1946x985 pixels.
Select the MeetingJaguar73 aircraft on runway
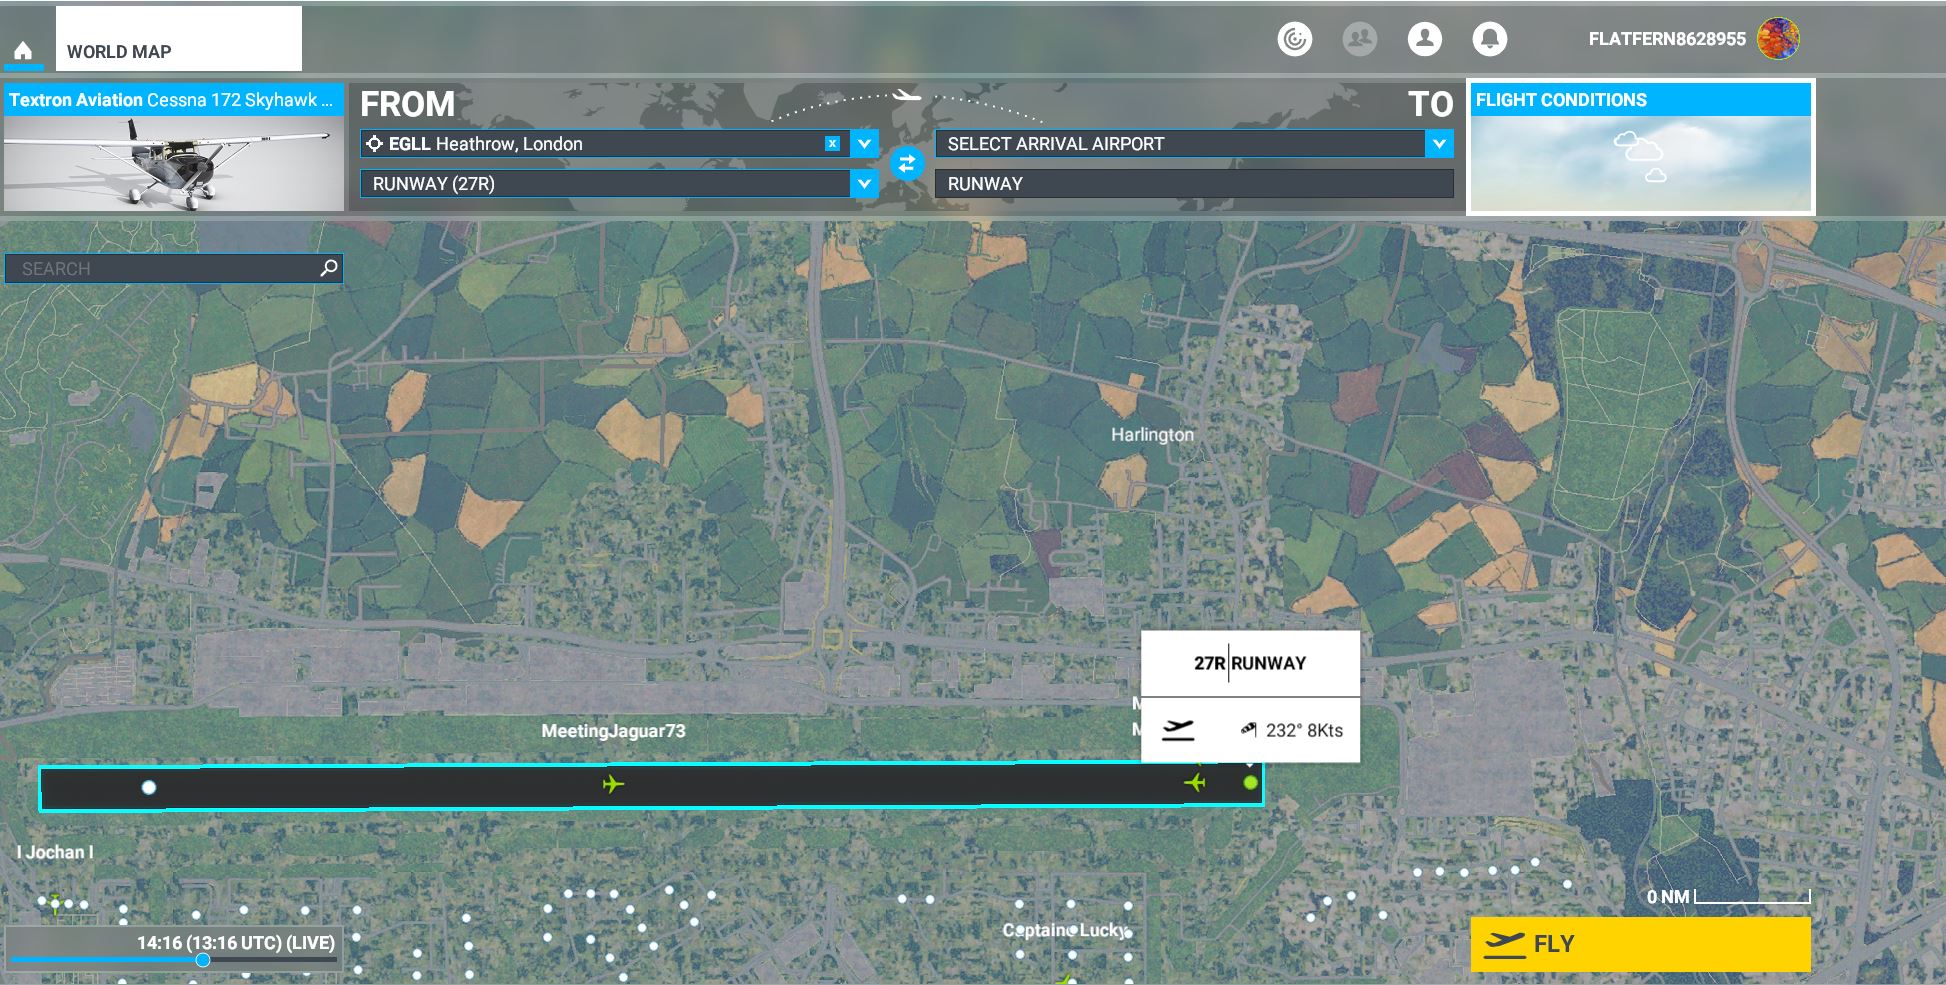(x=613, y=784)
